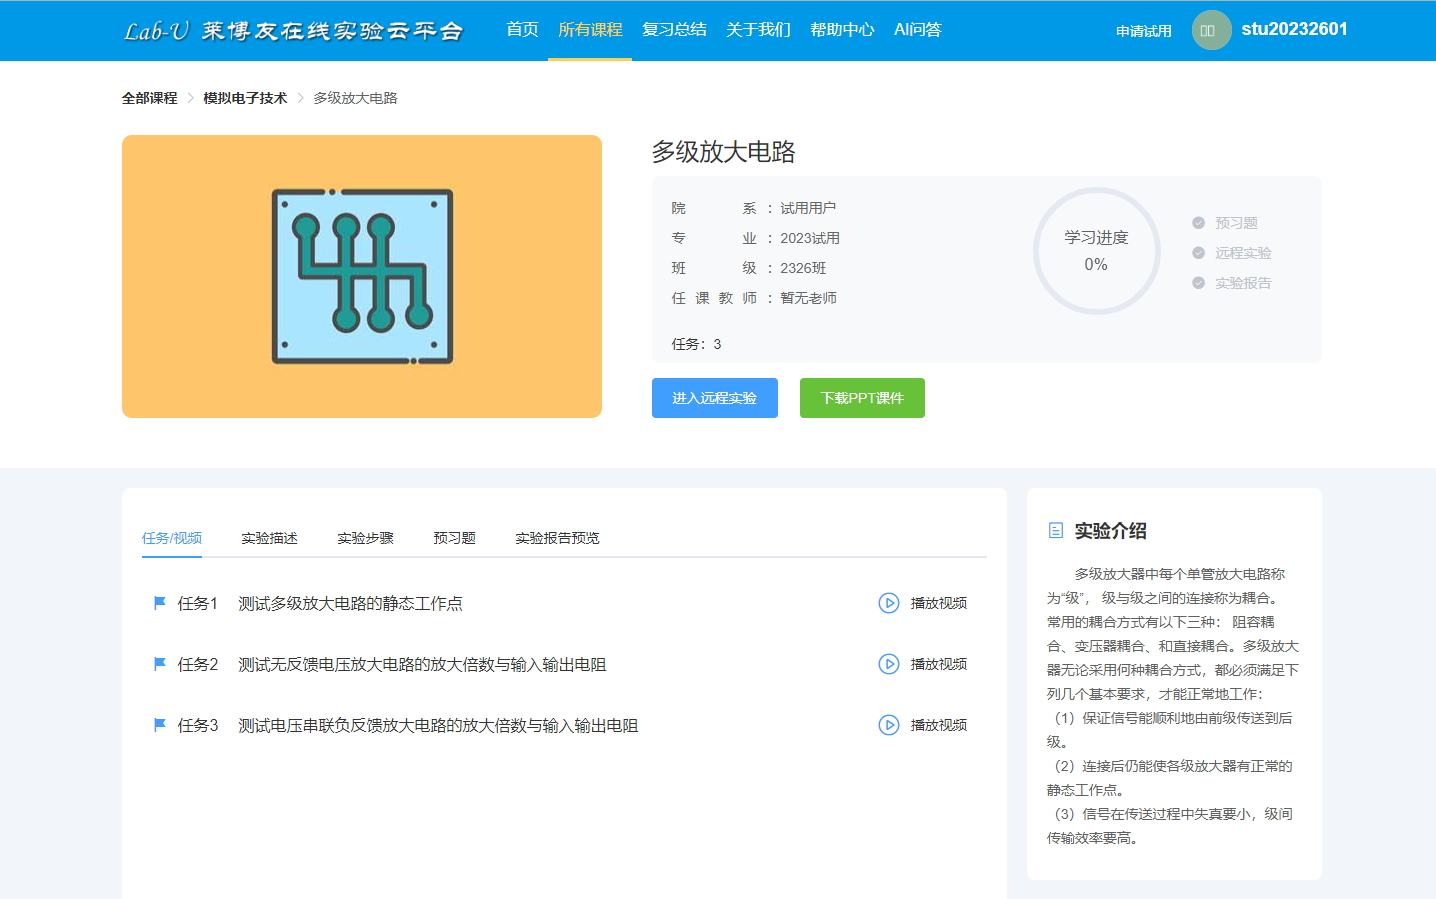Click the blue flag icon beside 任务3
Image resolution: width=1436 pixels, height=899 pixels.
click(x=159, y=725)
